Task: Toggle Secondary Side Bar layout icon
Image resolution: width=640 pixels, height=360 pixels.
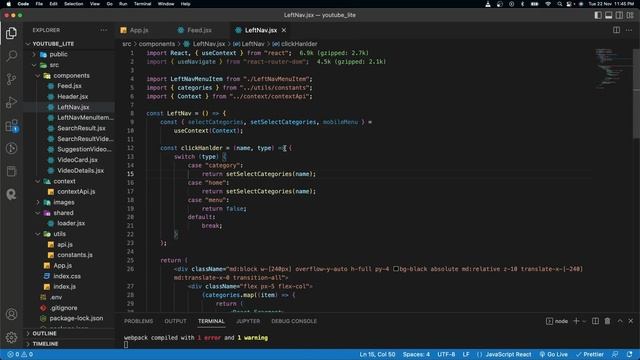Action: click(619, 15)
